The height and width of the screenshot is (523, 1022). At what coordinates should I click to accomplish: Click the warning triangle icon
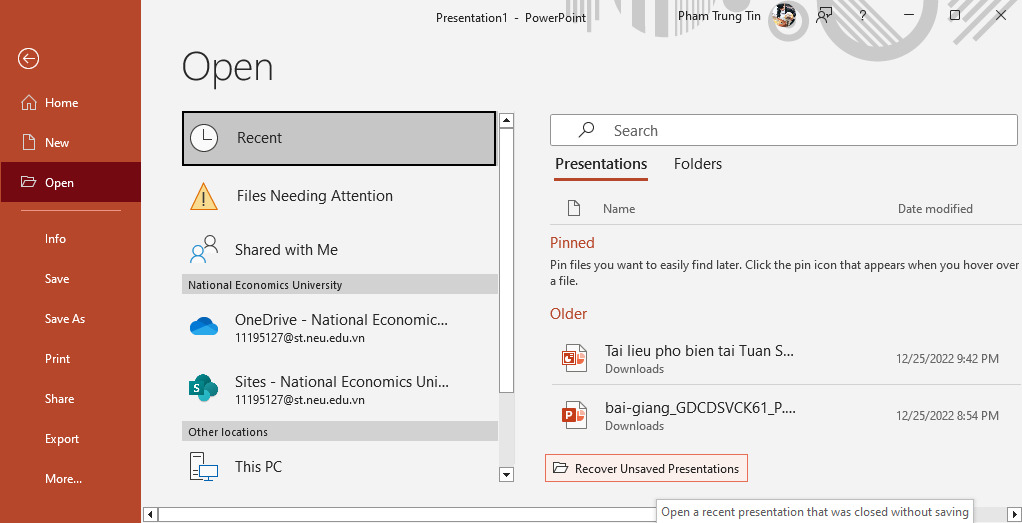click(203, 196)
